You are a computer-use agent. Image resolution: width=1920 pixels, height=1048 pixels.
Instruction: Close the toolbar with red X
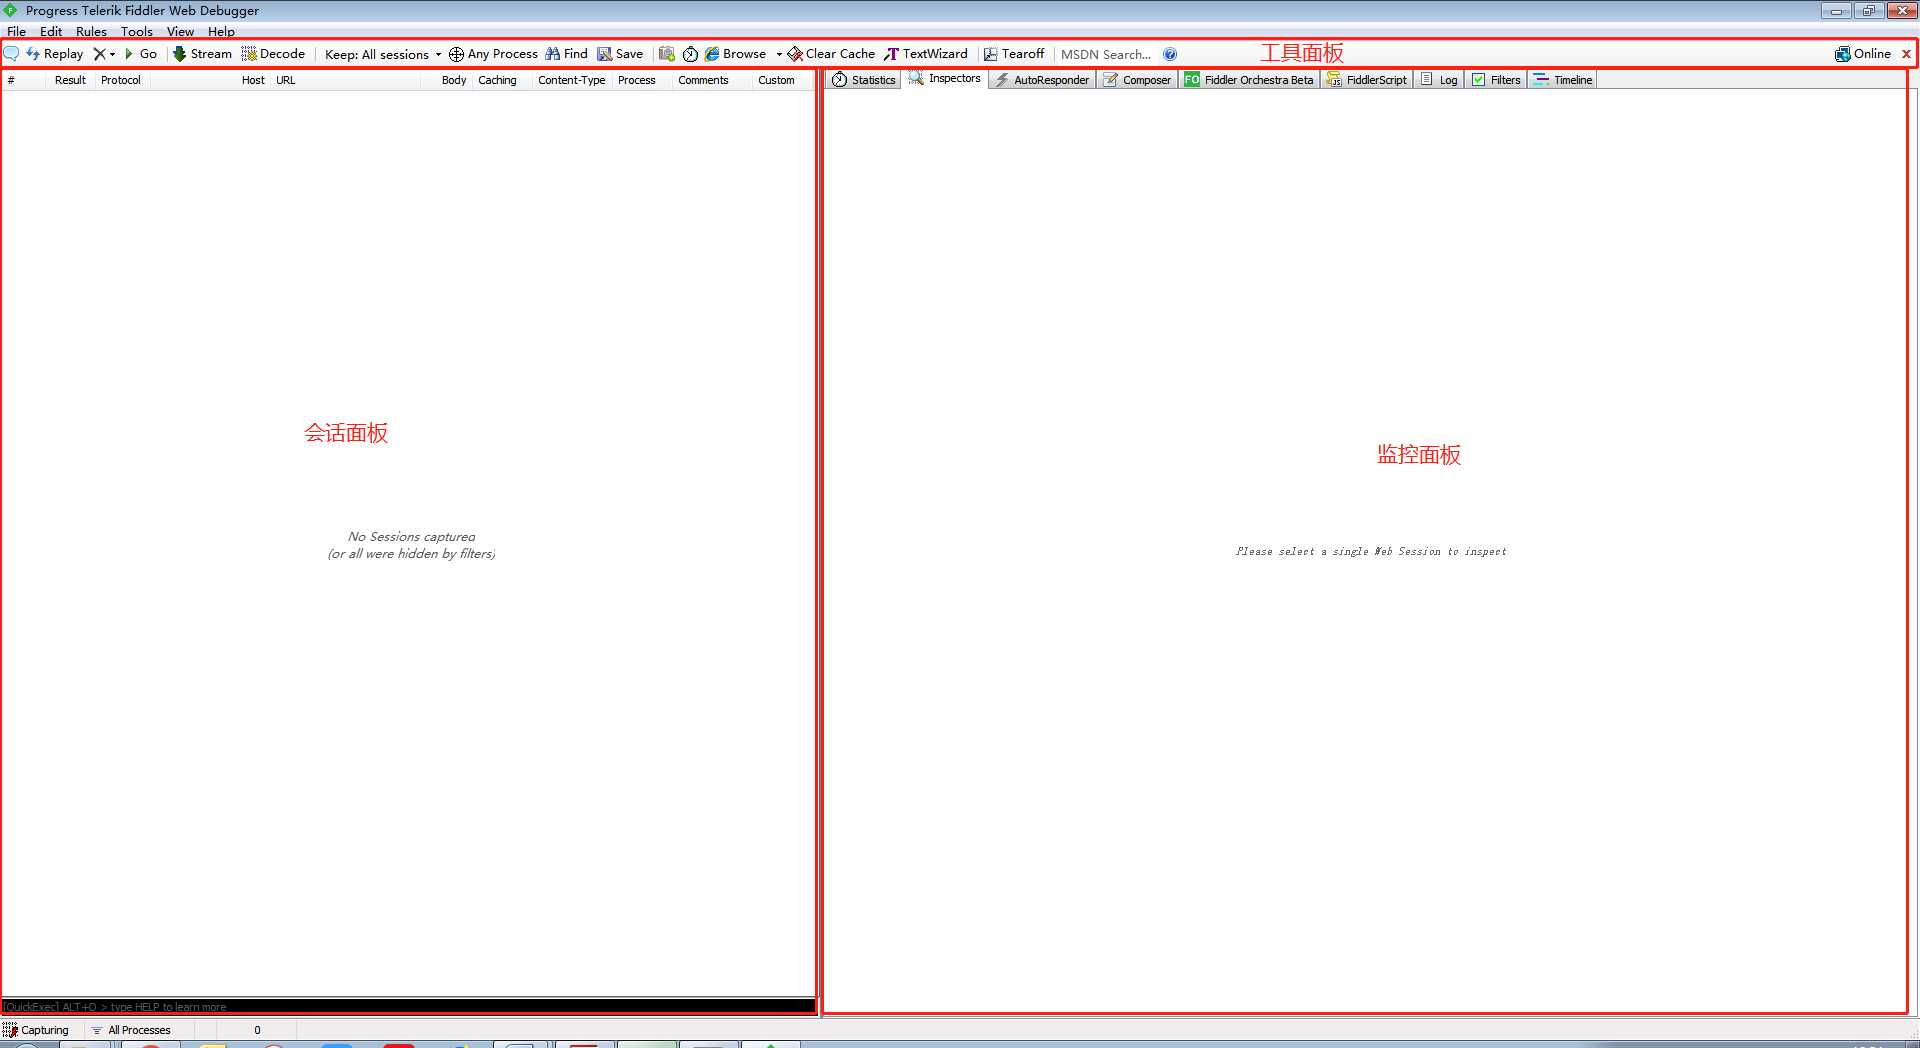[1906, 54]
